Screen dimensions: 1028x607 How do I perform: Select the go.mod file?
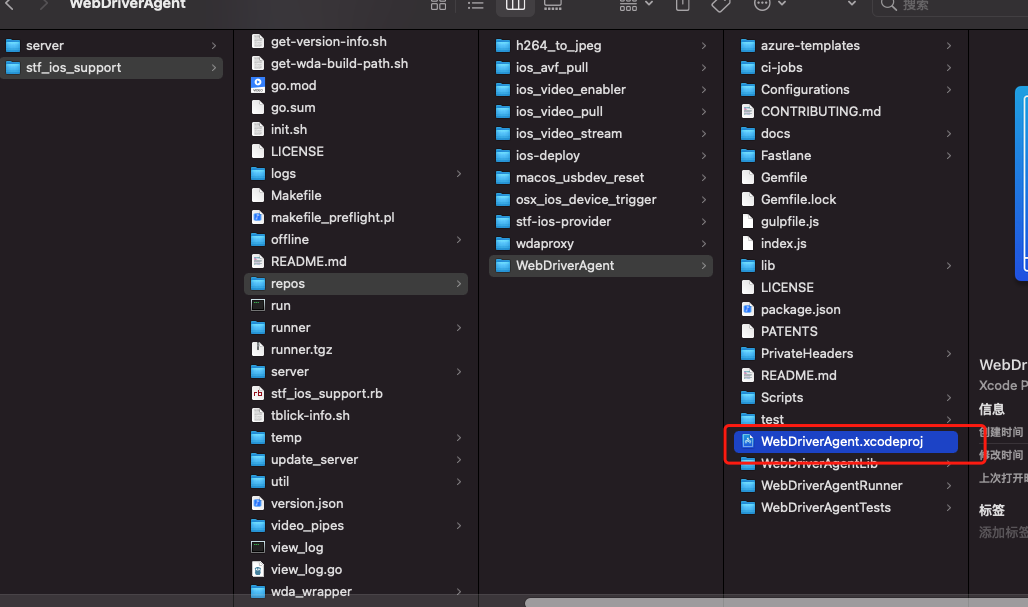coord(293,85)
